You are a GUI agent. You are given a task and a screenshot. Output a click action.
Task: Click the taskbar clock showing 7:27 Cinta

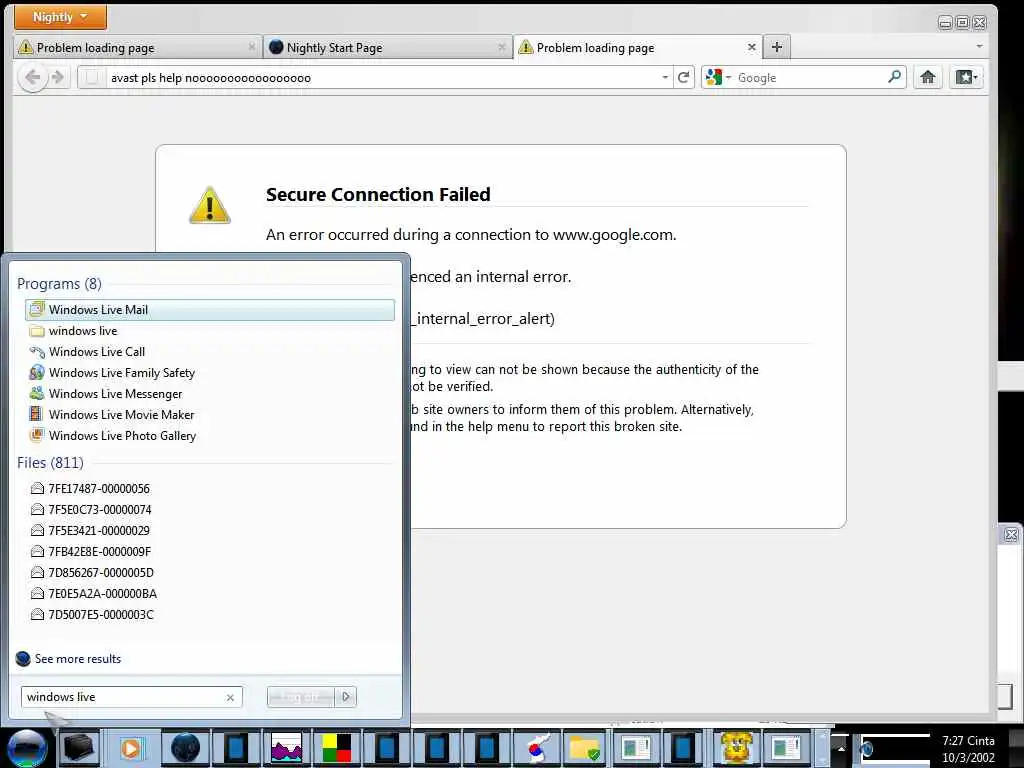tap(968, 749)
